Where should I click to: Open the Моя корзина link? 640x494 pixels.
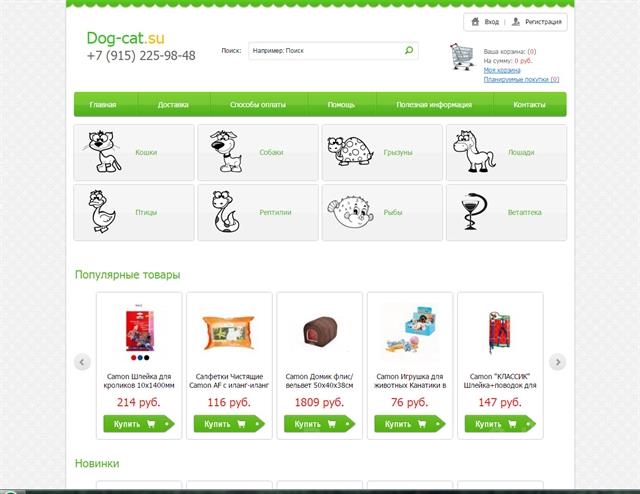pos(502,70)
